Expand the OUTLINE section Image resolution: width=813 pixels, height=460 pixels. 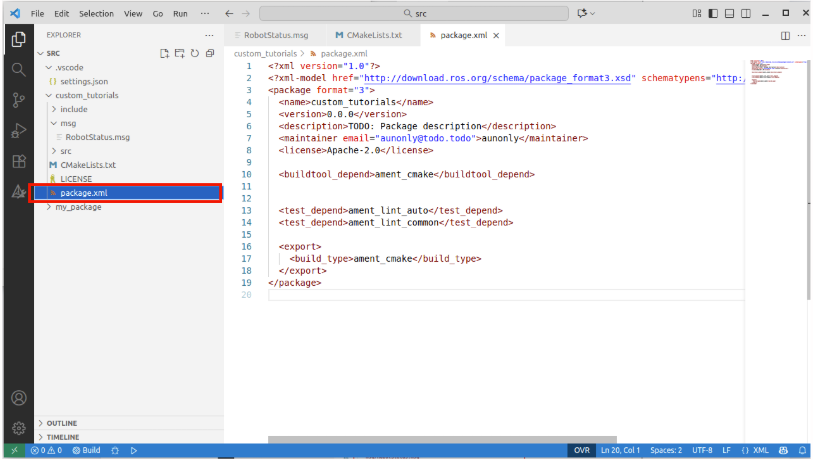(x=62, y=423)
